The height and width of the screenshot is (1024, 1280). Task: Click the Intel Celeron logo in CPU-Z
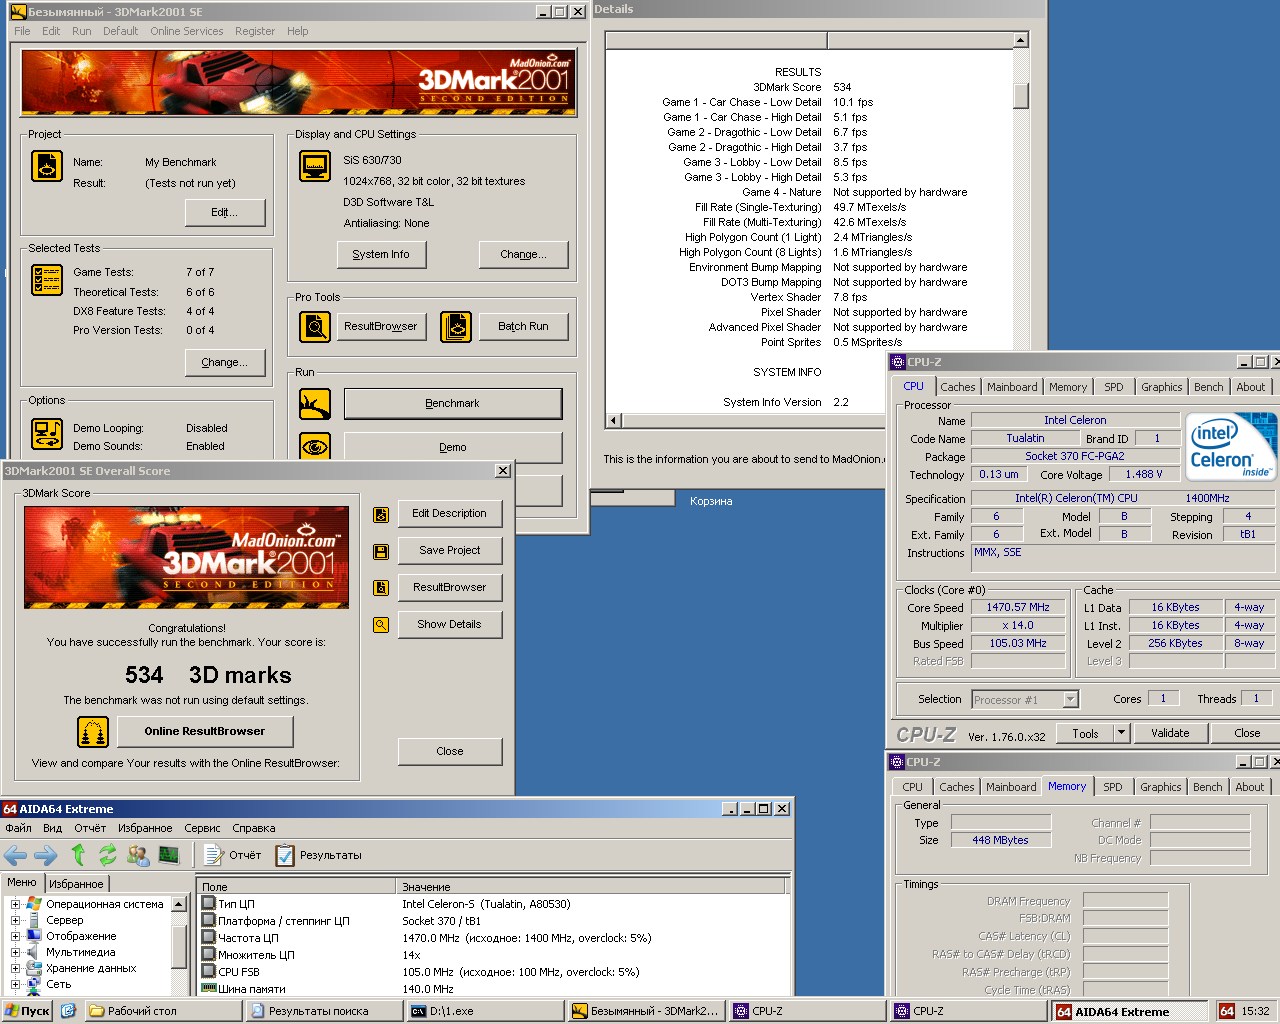(1232, 446)
